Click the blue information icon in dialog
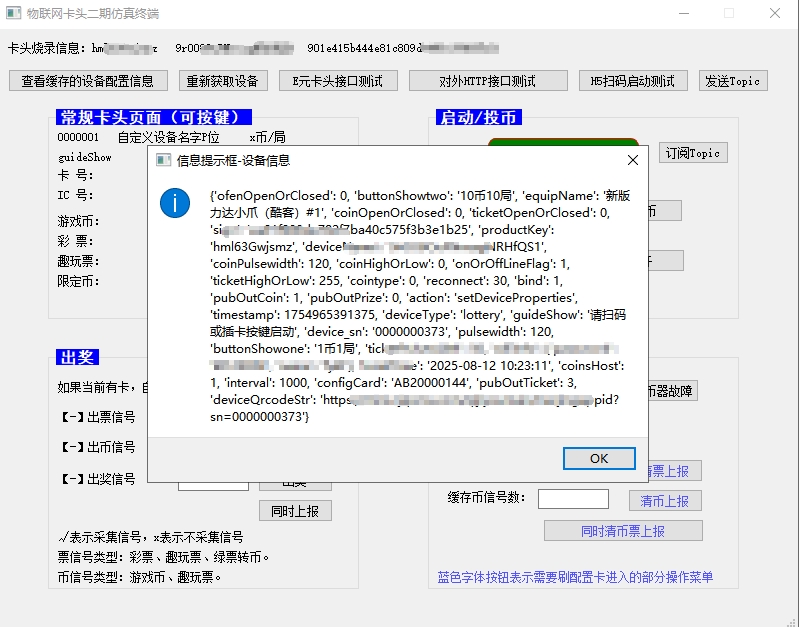Viewport: 799px width, 627px height. click(x=175, y=203)
